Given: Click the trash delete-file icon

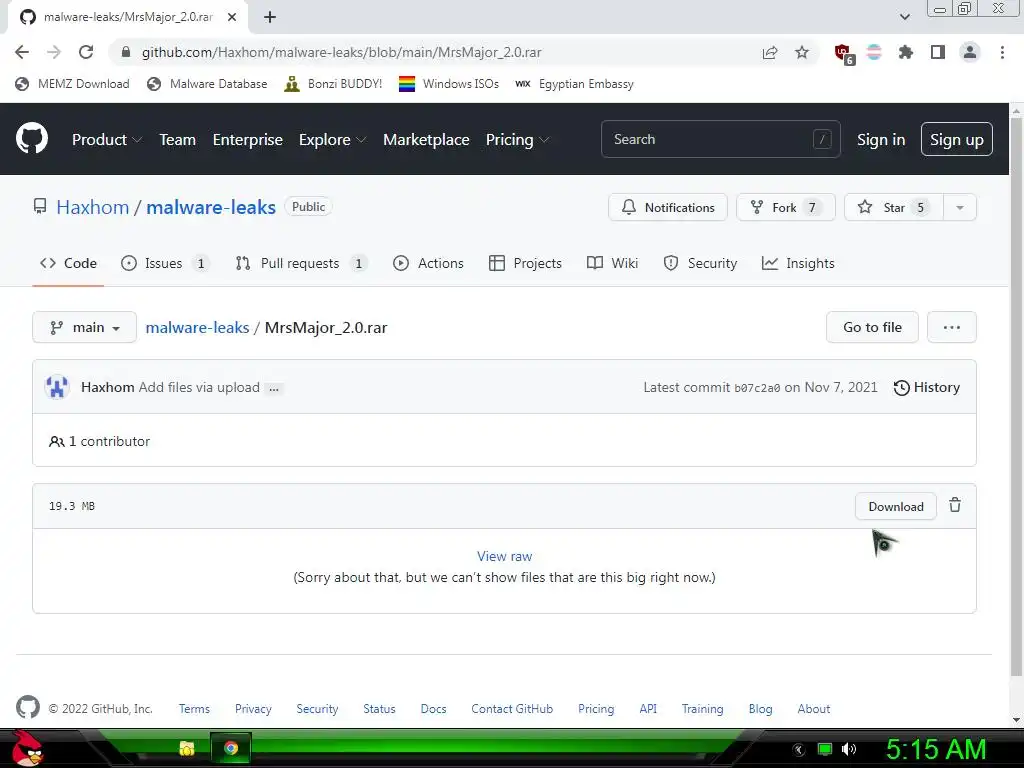Looking at the screenshot, I should 955,505.
